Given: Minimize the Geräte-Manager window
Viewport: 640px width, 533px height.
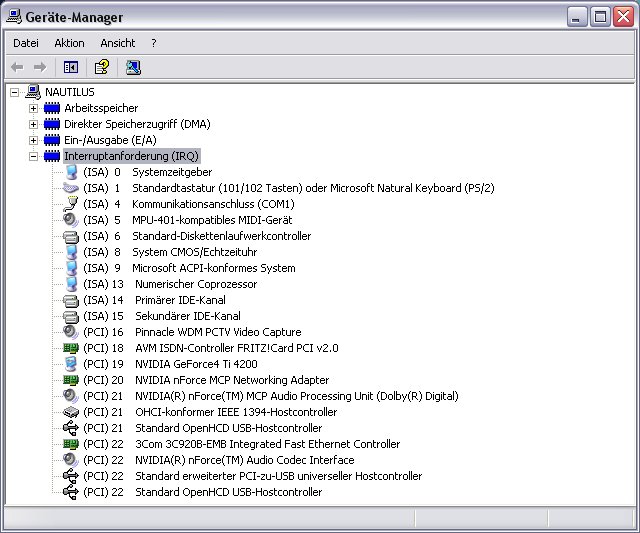Looking at the screenshot, I should click(x=577, y=17).
